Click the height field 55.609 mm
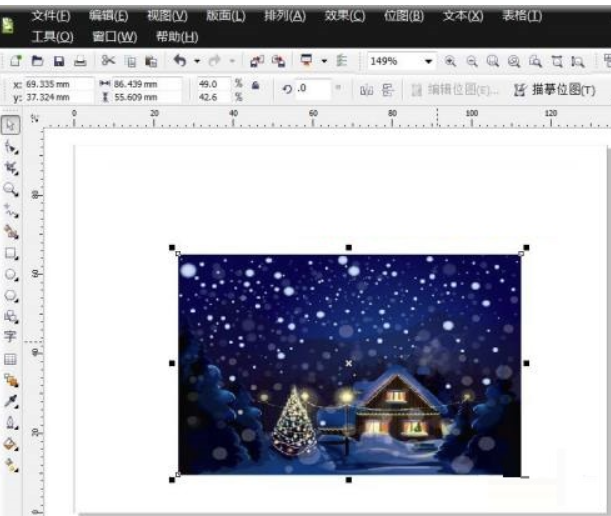611x516 pixels. (146, 97)
